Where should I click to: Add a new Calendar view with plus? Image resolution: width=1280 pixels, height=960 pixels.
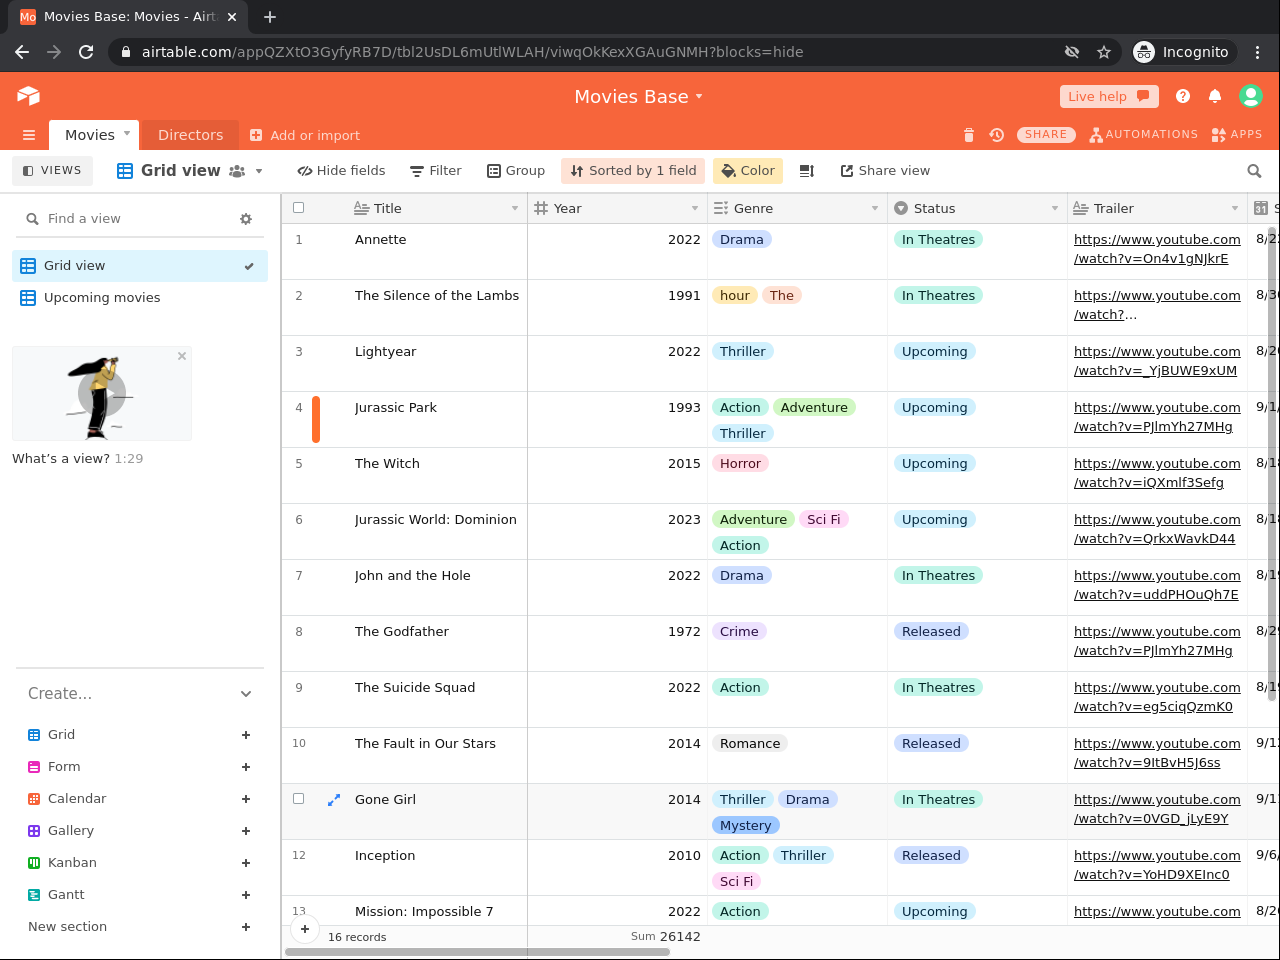pos(246,799)
